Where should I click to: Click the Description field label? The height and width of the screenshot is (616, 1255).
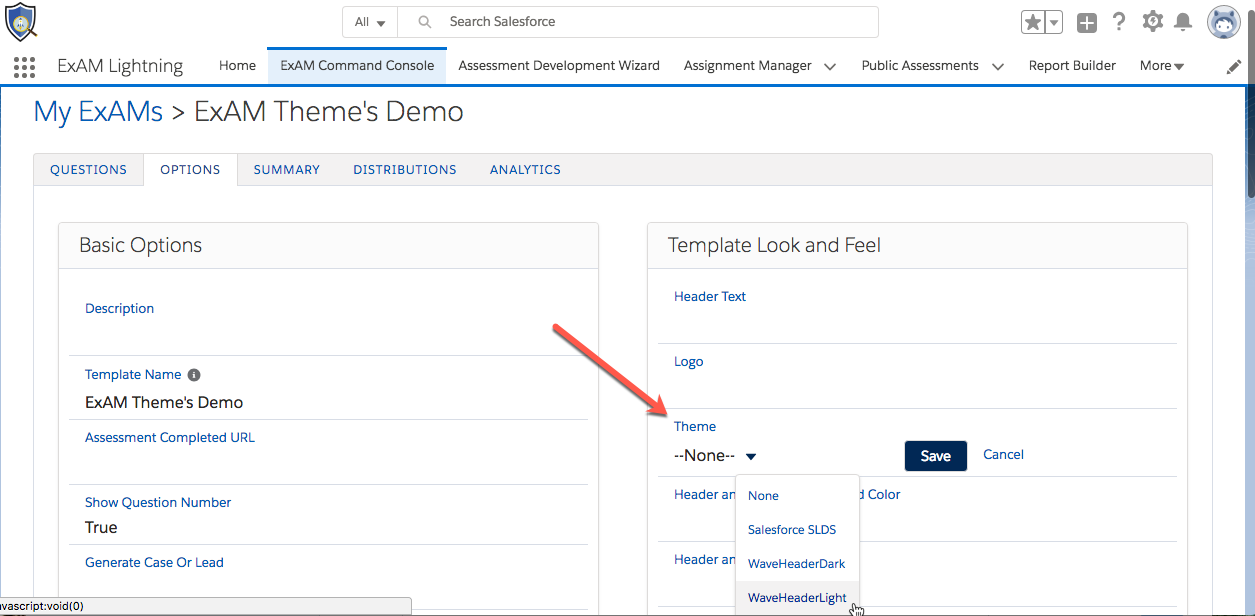[119, 309]
